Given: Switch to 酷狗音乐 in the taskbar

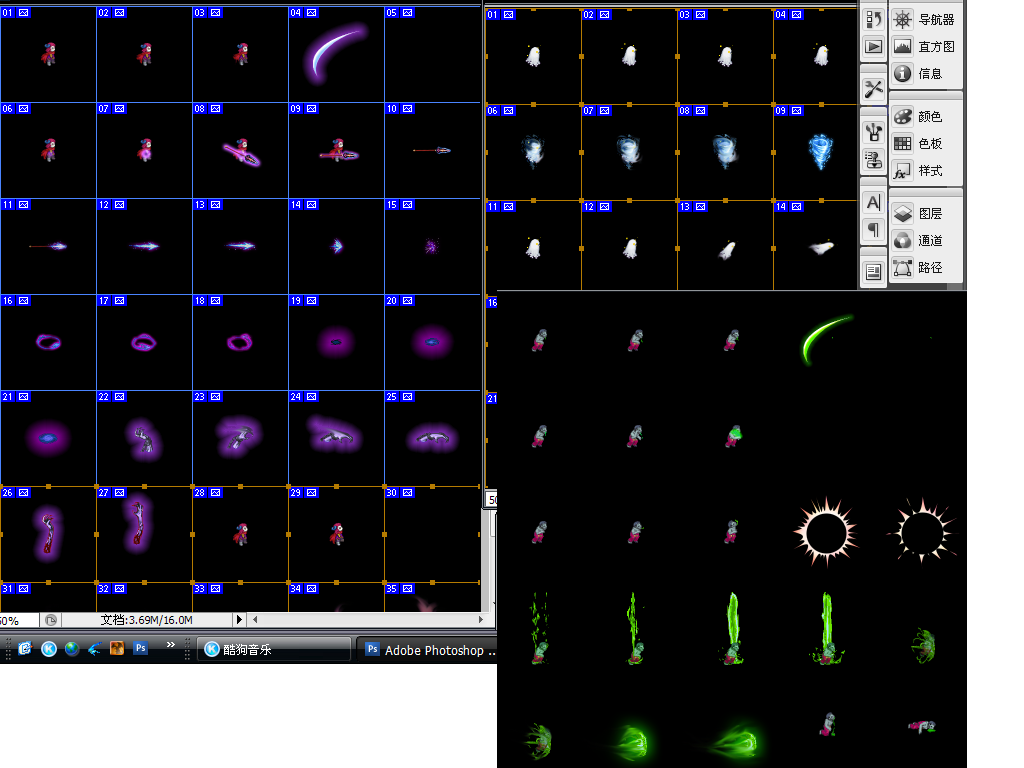Looking at the screenshot, I should point(274,649).
